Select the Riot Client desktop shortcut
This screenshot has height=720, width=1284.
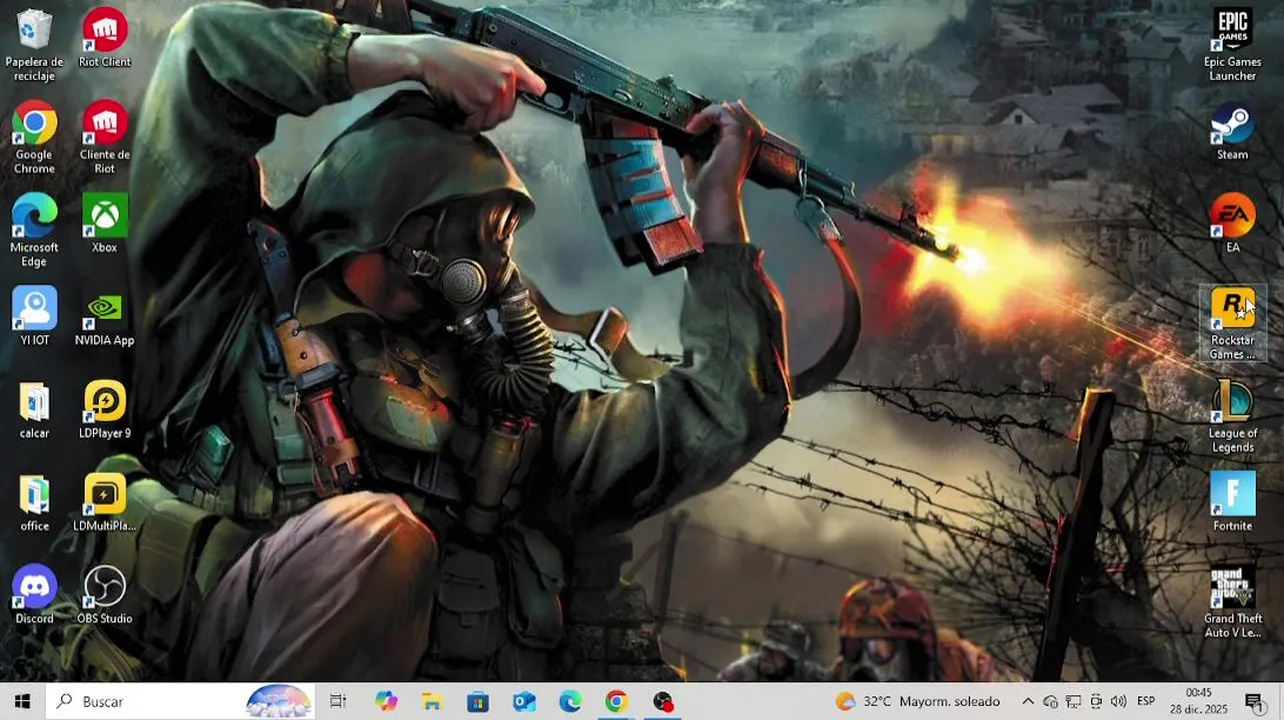point(105,38)
